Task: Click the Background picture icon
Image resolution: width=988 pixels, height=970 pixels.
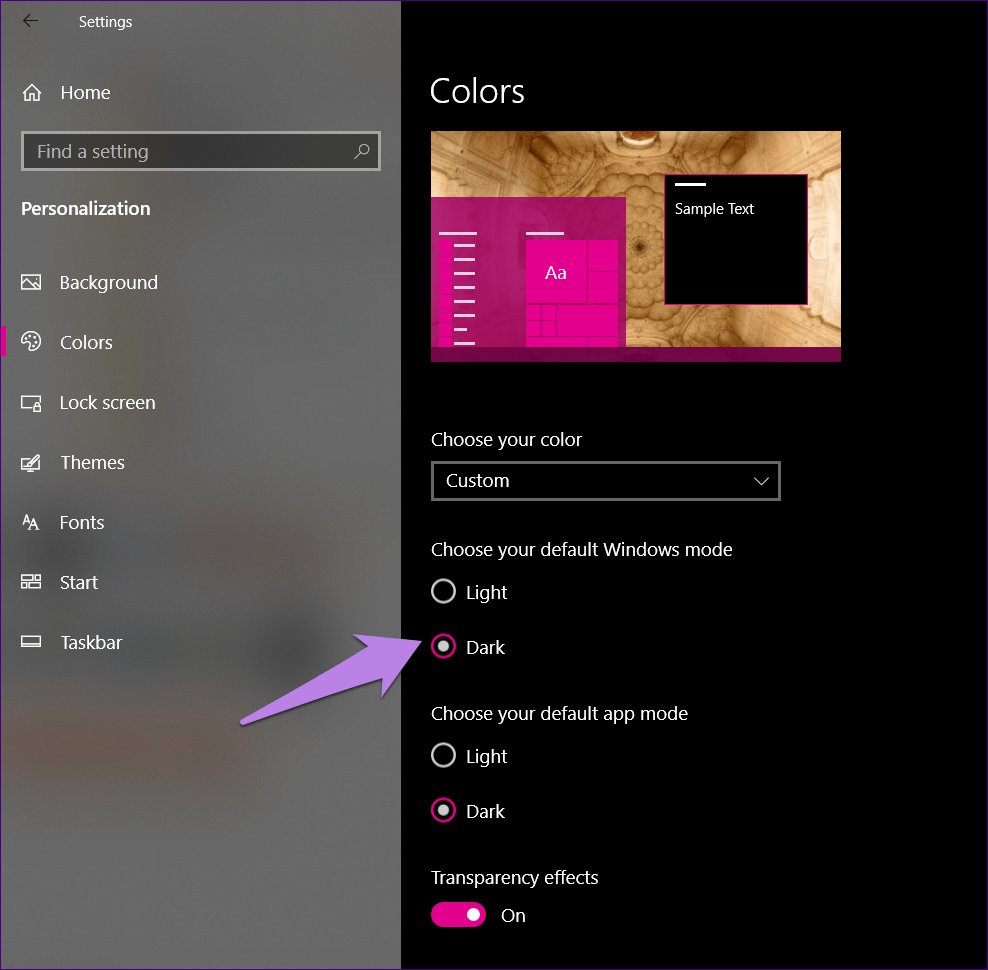Action: (31, 283)
